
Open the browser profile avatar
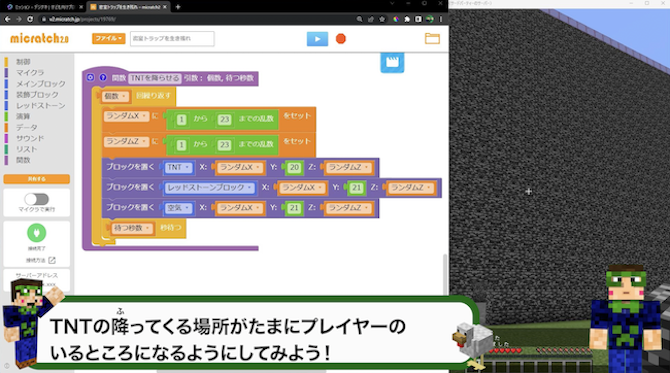pos(429,19)
